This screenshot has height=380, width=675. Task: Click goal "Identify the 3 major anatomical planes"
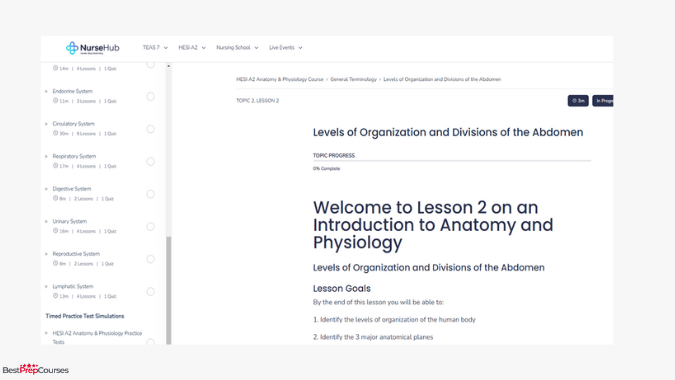click(x=373, y=337)
